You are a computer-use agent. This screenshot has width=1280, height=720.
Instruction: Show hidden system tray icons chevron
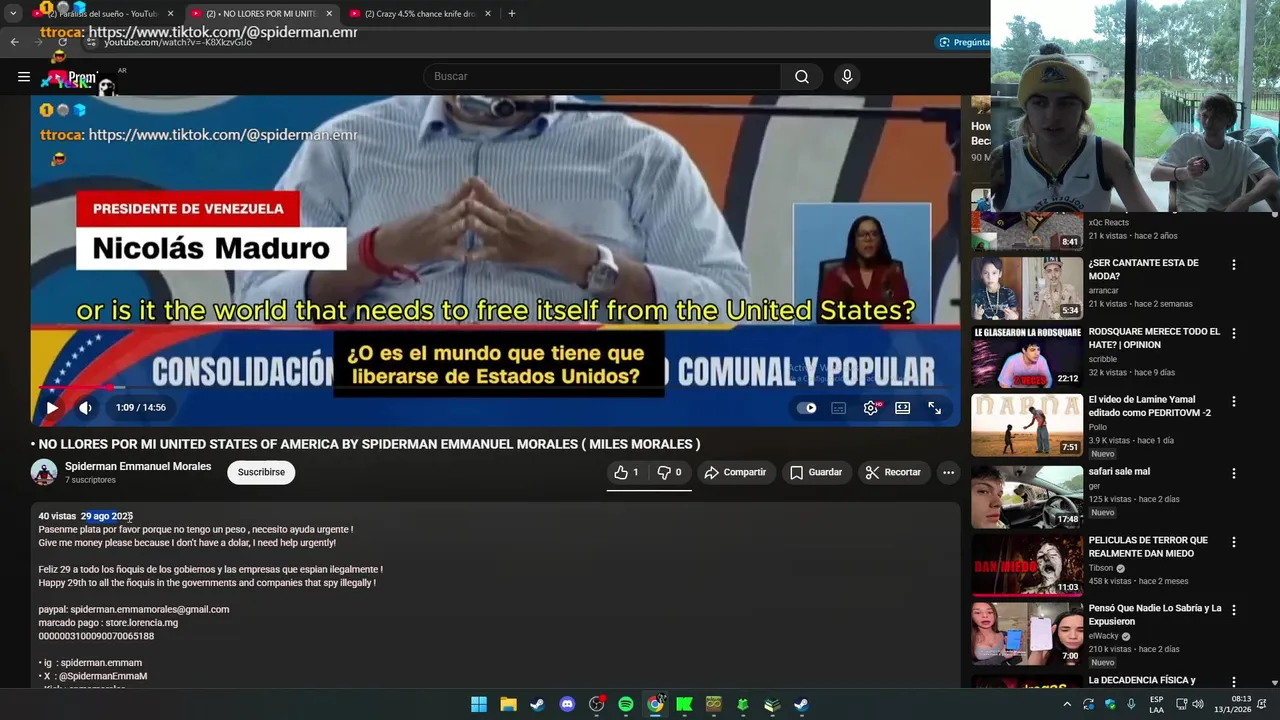point(1067,704)
